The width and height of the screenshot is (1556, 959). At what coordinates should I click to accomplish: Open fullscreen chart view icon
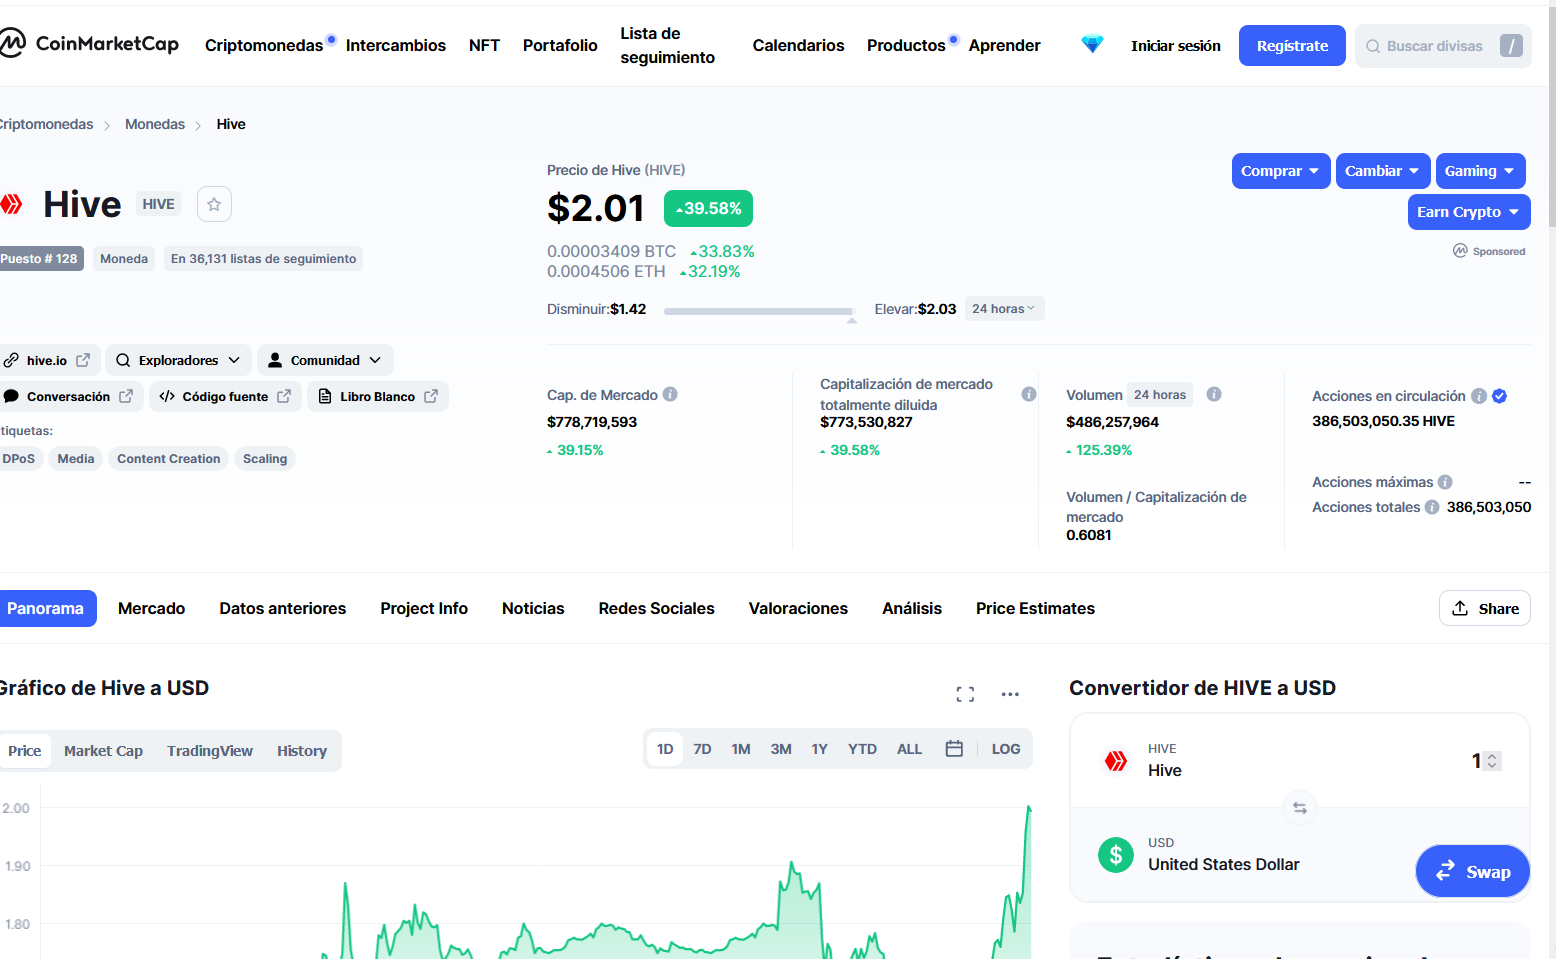point(965,693)
